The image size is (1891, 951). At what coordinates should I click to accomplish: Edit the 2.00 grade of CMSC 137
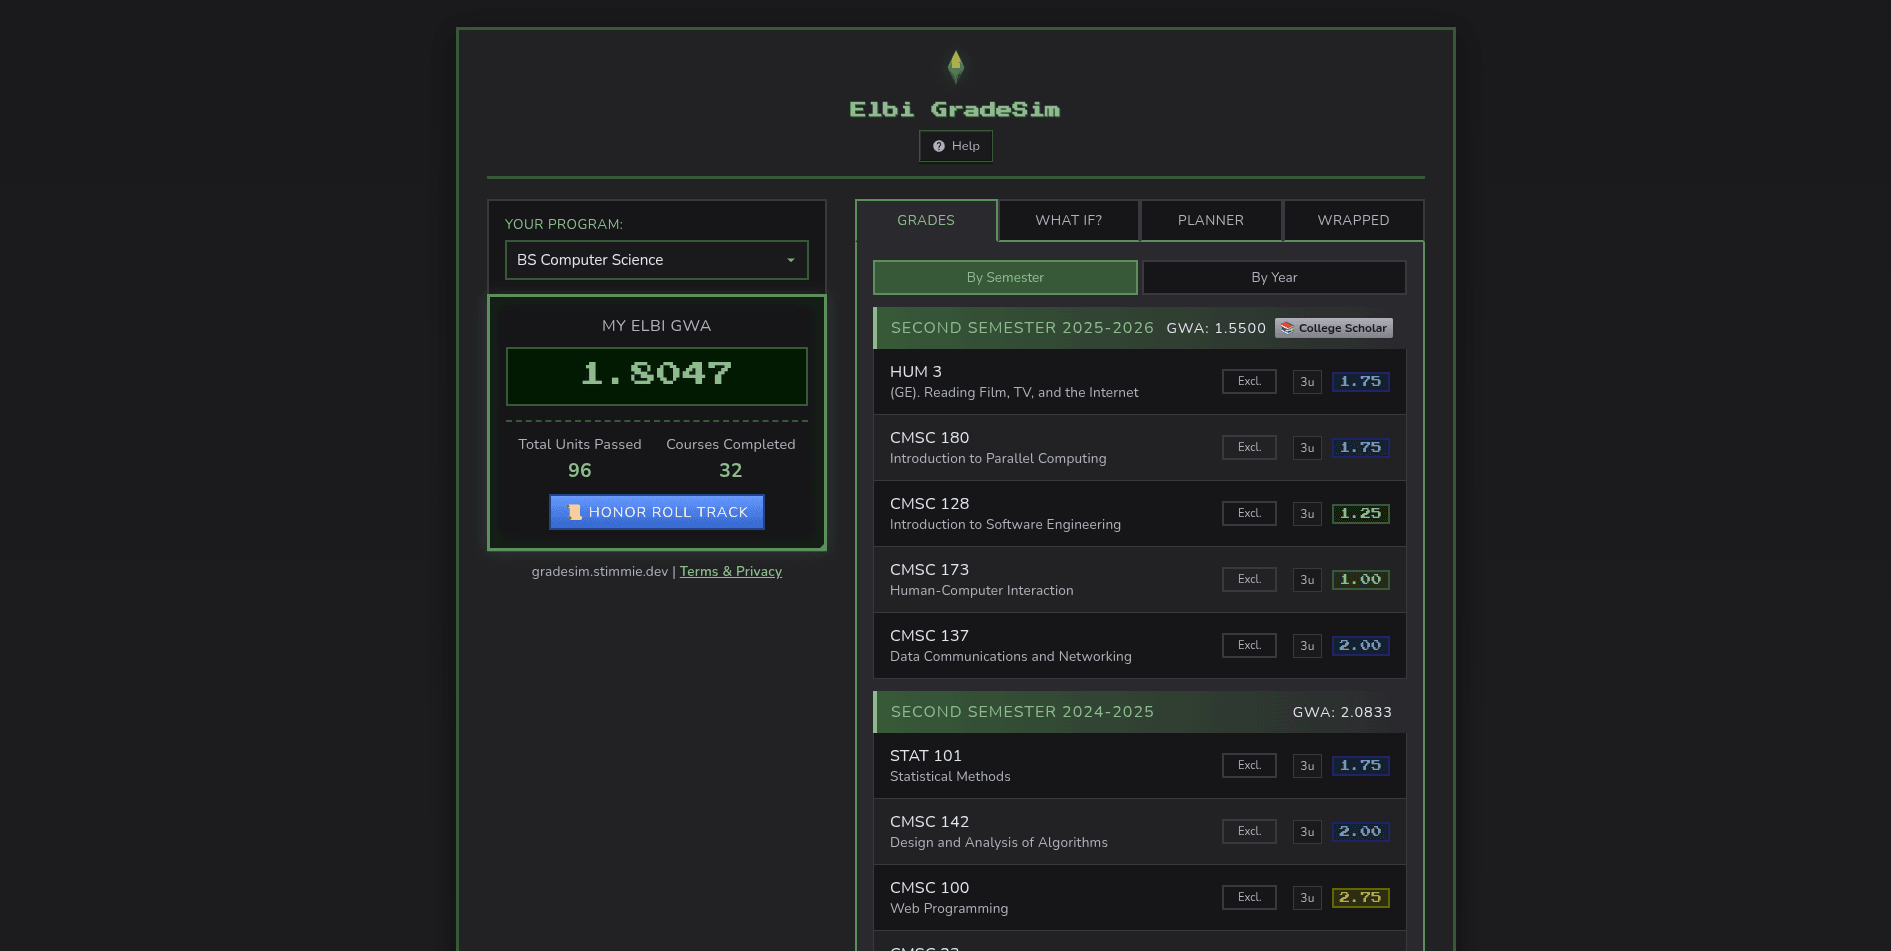(1360, 645)
